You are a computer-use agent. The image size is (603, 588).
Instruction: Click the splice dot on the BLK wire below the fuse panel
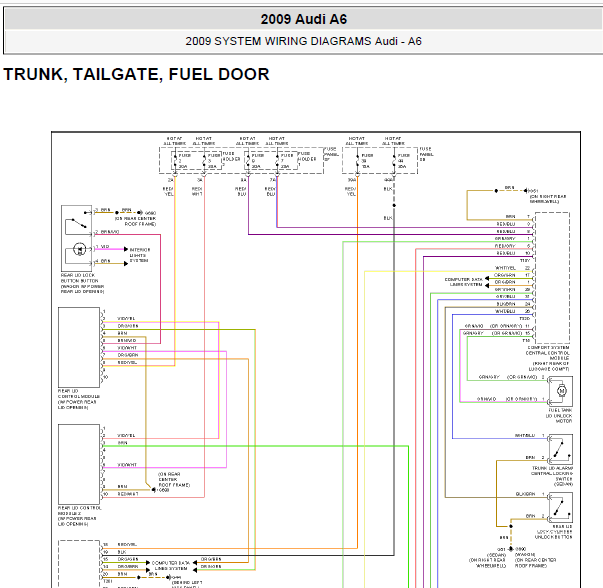coord(394,205)
